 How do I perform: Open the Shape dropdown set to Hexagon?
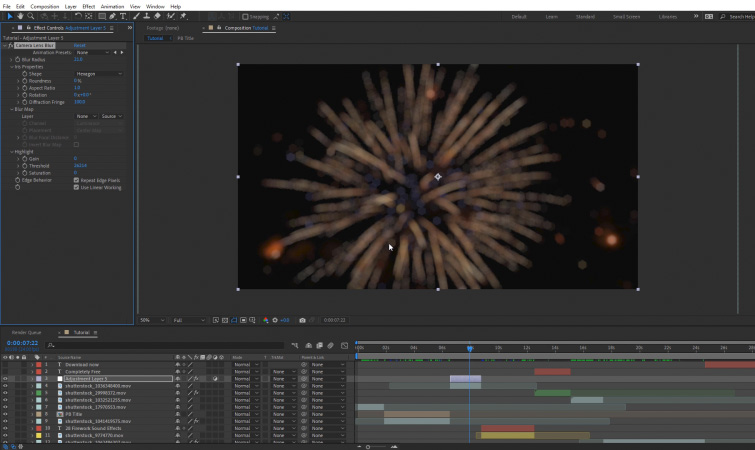(98, 73)
